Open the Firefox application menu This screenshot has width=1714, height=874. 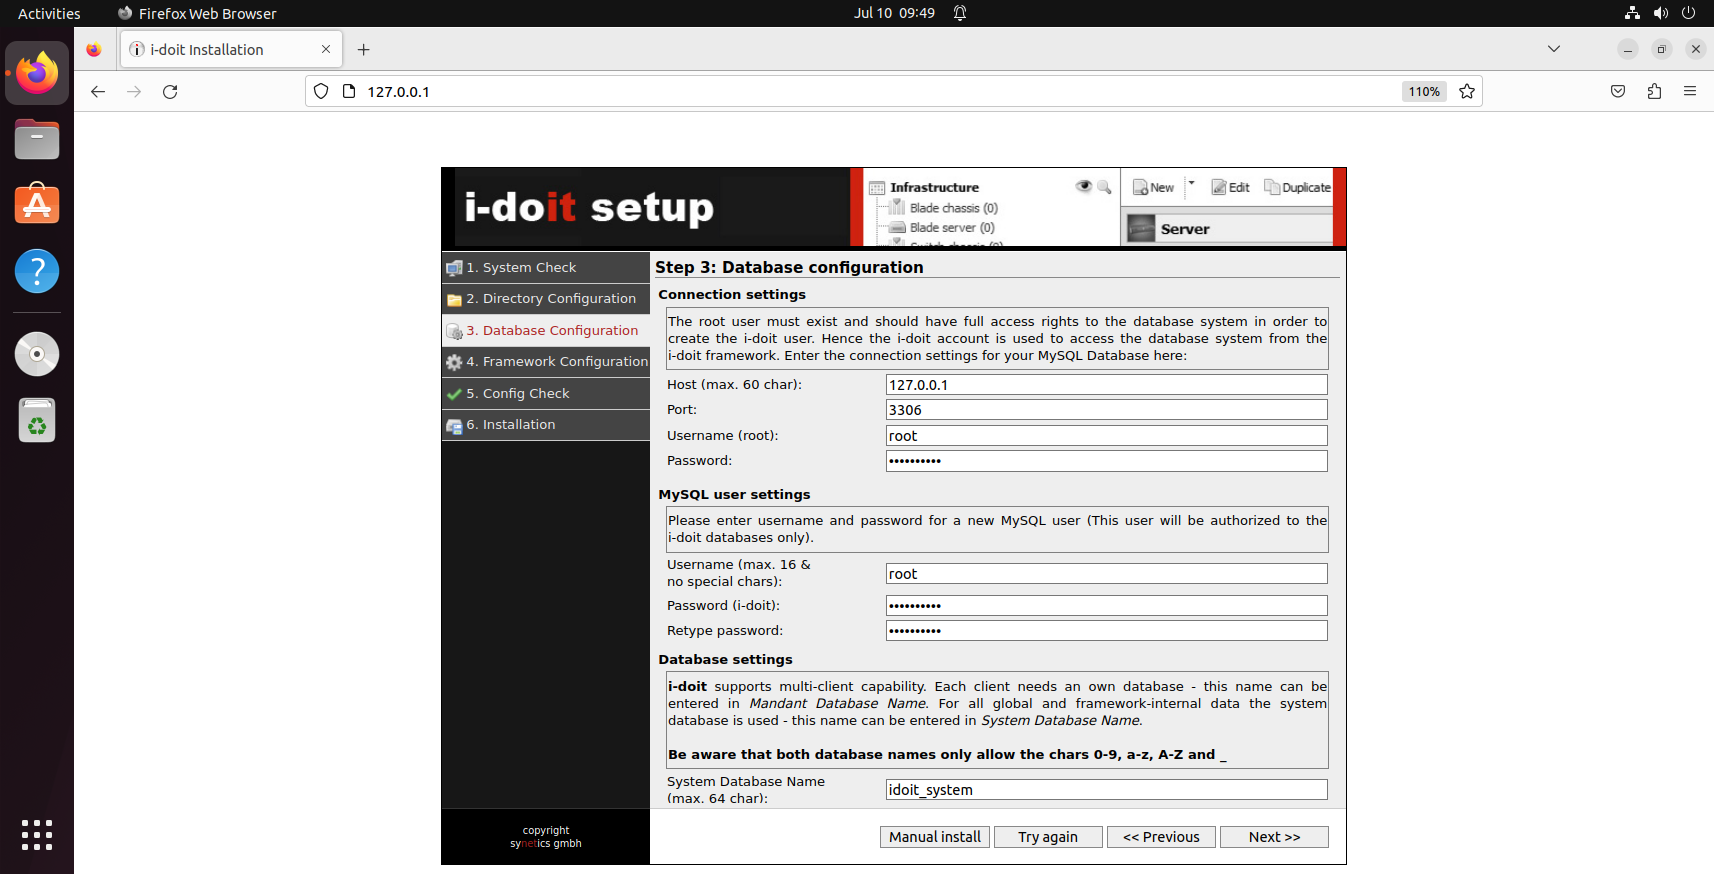pyautogui.click(x=1690, y=92)
